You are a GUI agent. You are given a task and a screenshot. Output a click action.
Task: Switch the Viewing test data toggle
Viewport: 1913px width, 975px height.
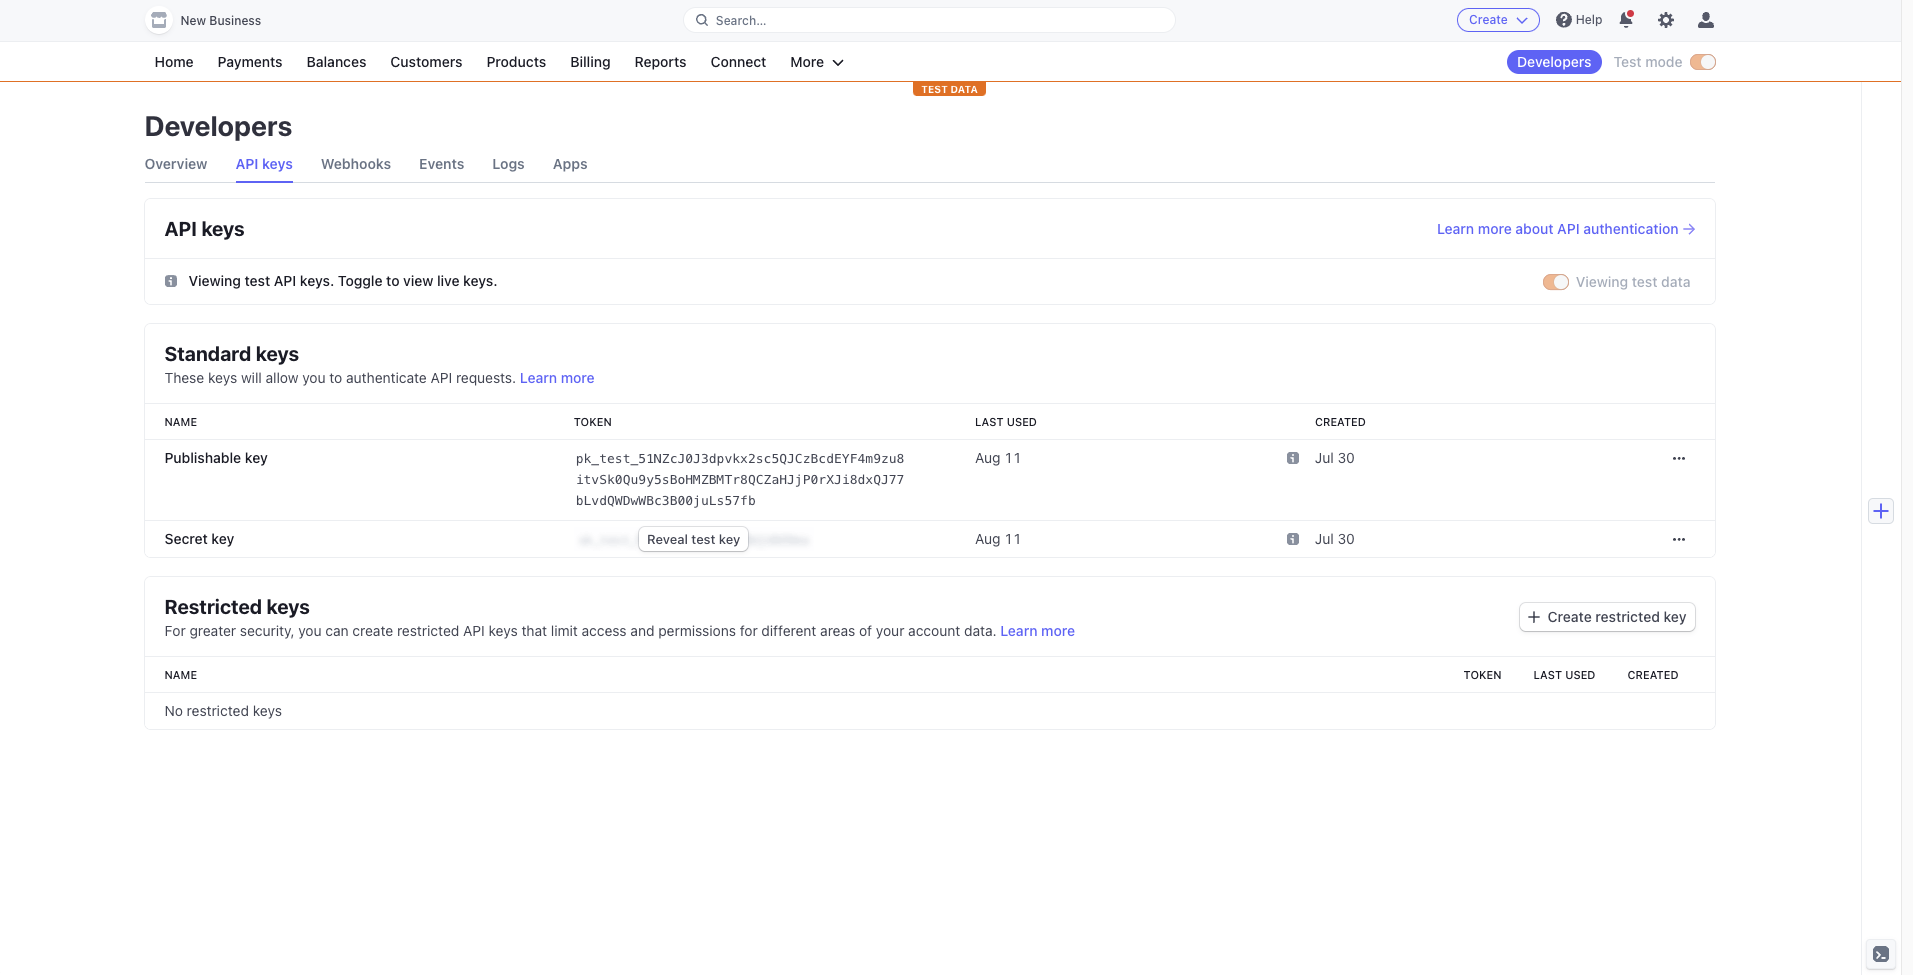point(1556,281)
